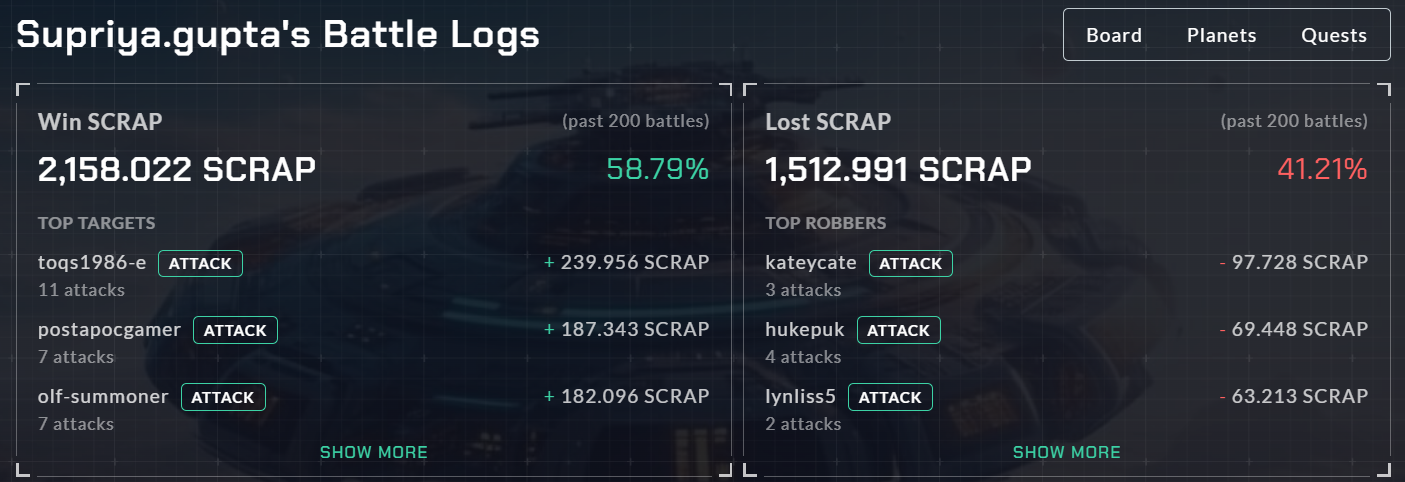Click the Supriya.gupta's Battle Logs heading
The width and height of the screenshot is (1405, 482).
[278, 35]
